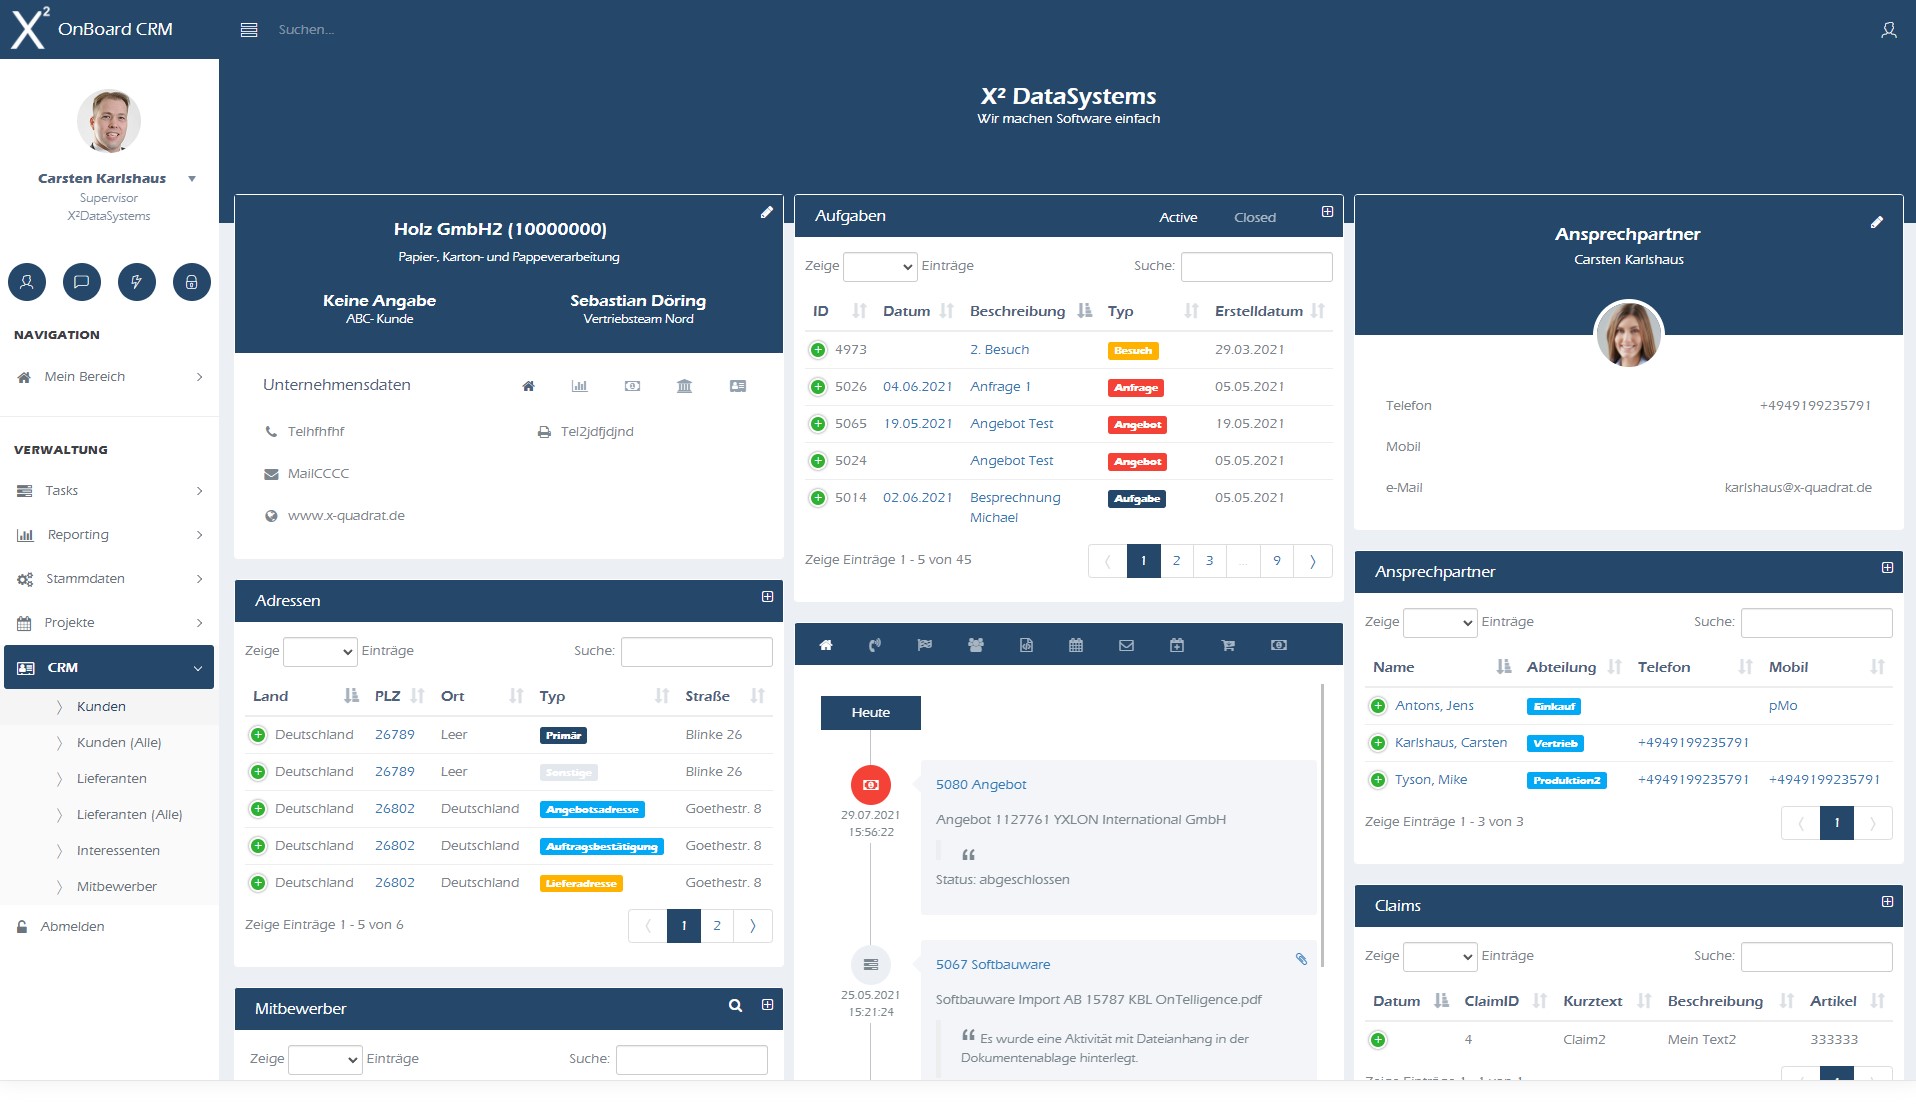Open the Angebot Test link for task 5065
Screen dimensions: 1916x1104
click(x=1011, y=424)
